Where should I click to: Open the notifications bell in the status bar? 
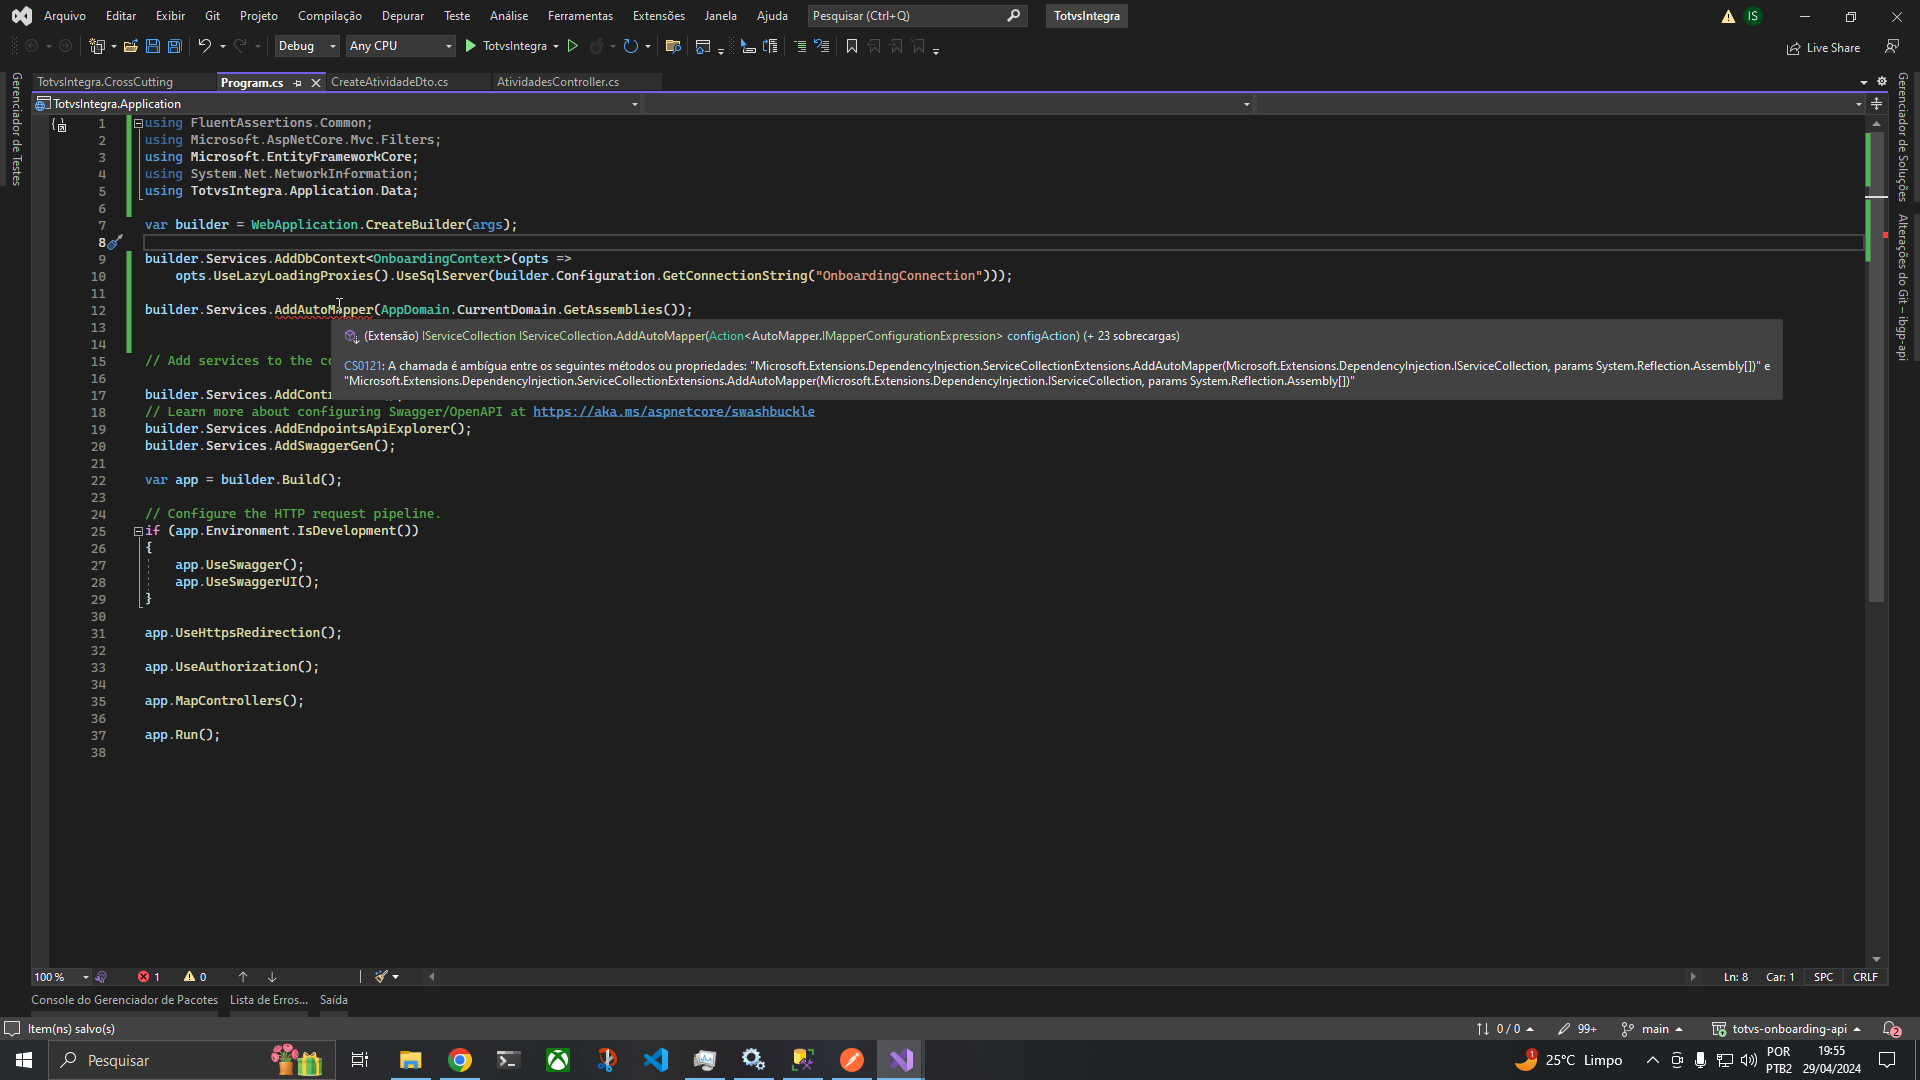click(1892, 1029)
